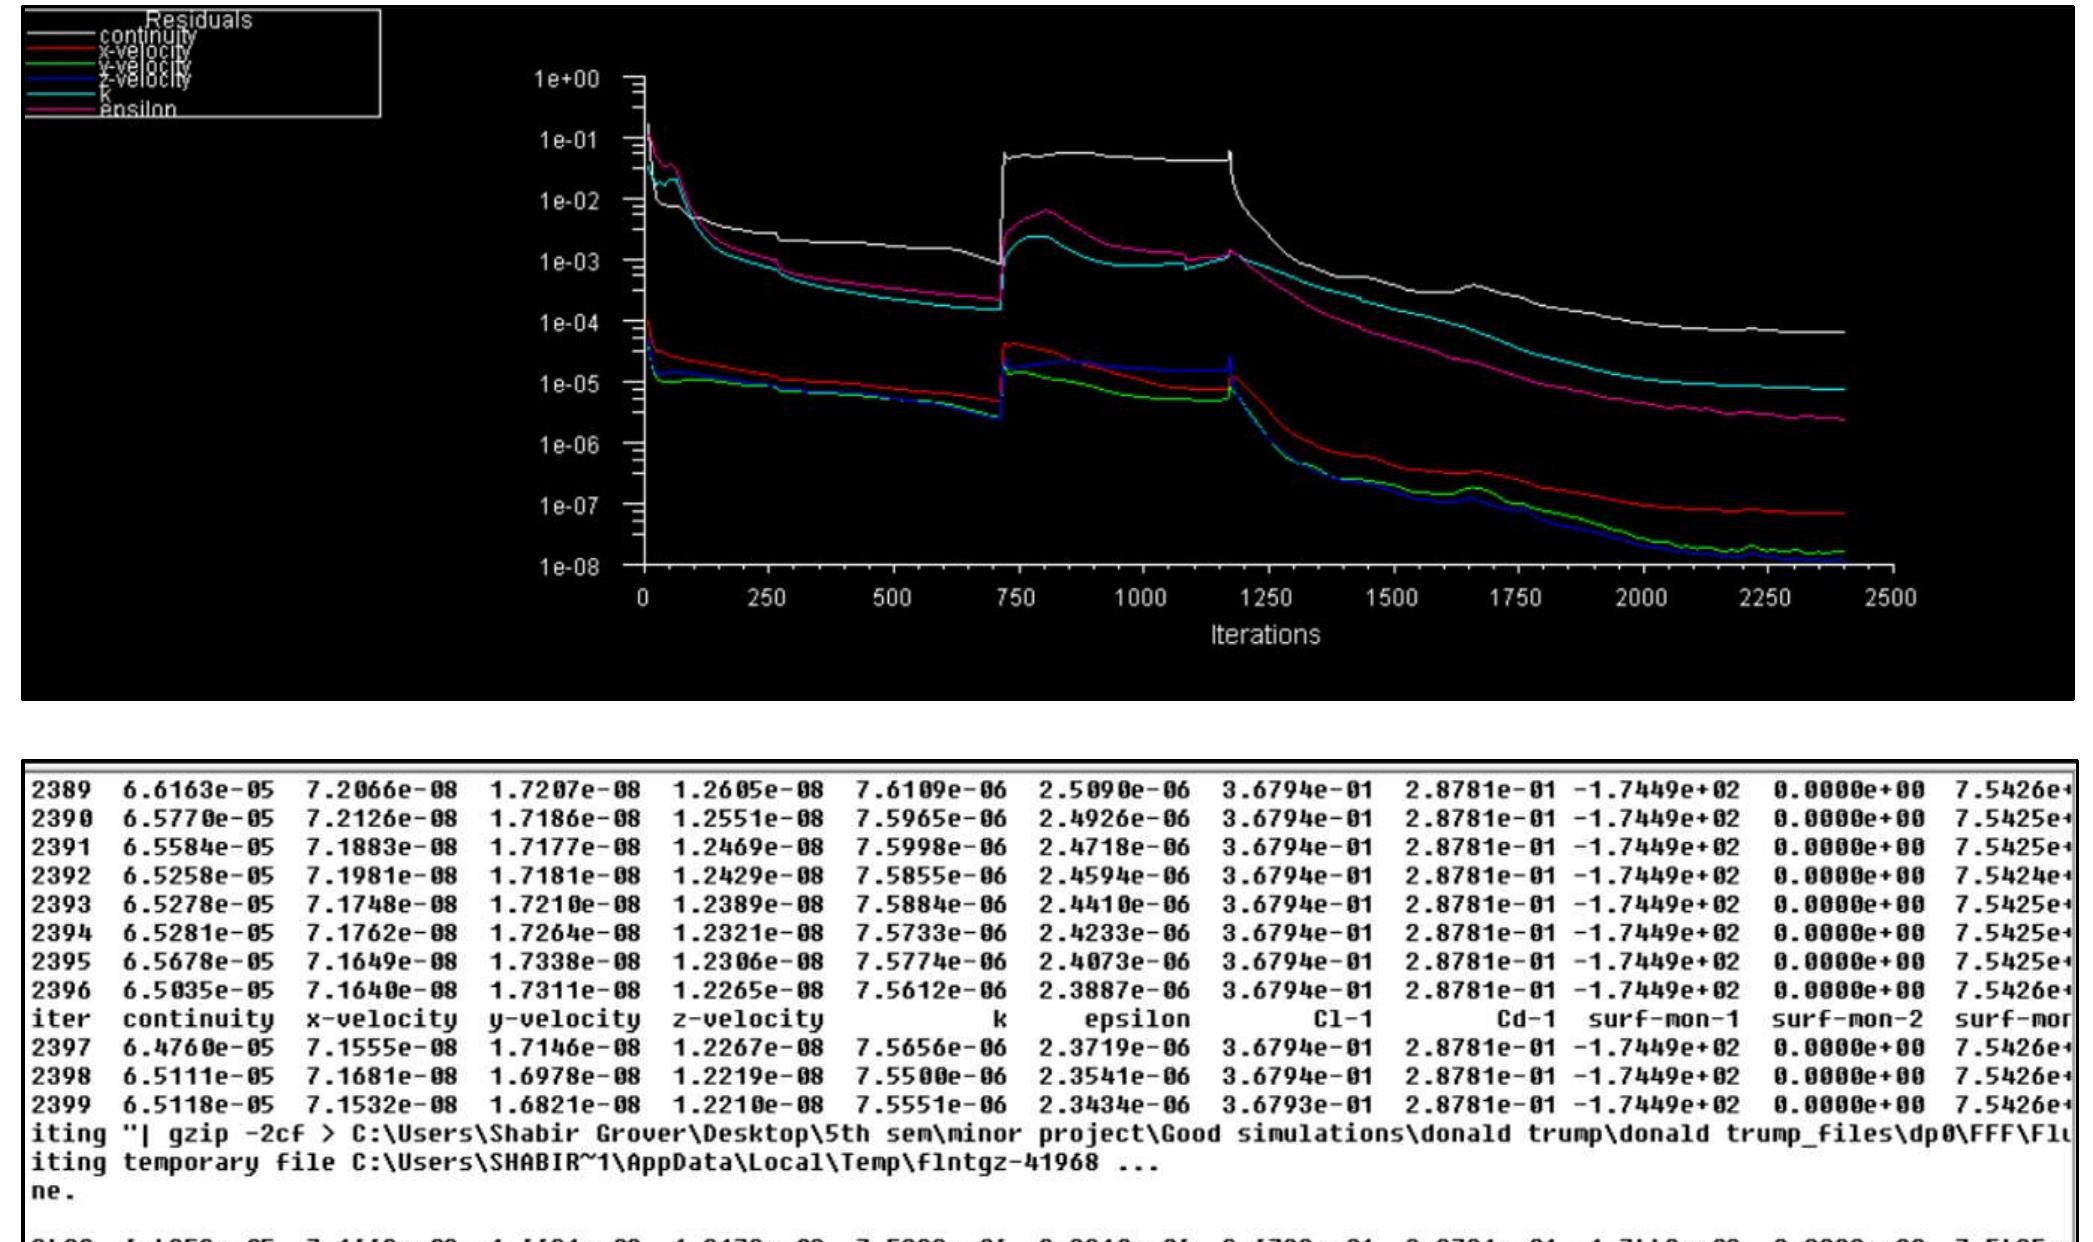Click the "1e-05" y-axis label
The width and height of the screenshot is (2093, 1242).
coord(567,384)
